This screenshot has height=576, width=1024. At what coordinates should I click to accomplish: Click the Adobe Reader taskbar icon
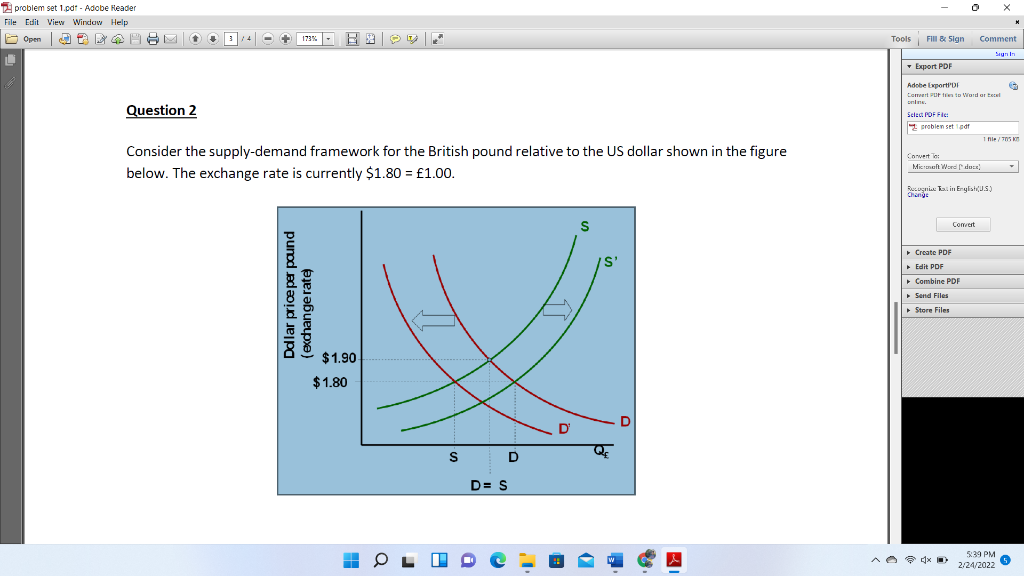674,560
